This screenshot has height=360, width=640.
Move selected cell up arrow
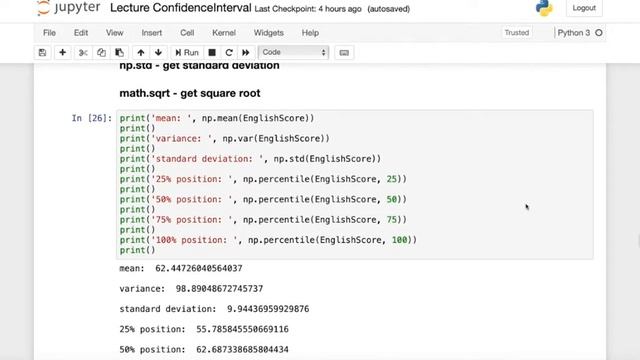tap(141, 53)
